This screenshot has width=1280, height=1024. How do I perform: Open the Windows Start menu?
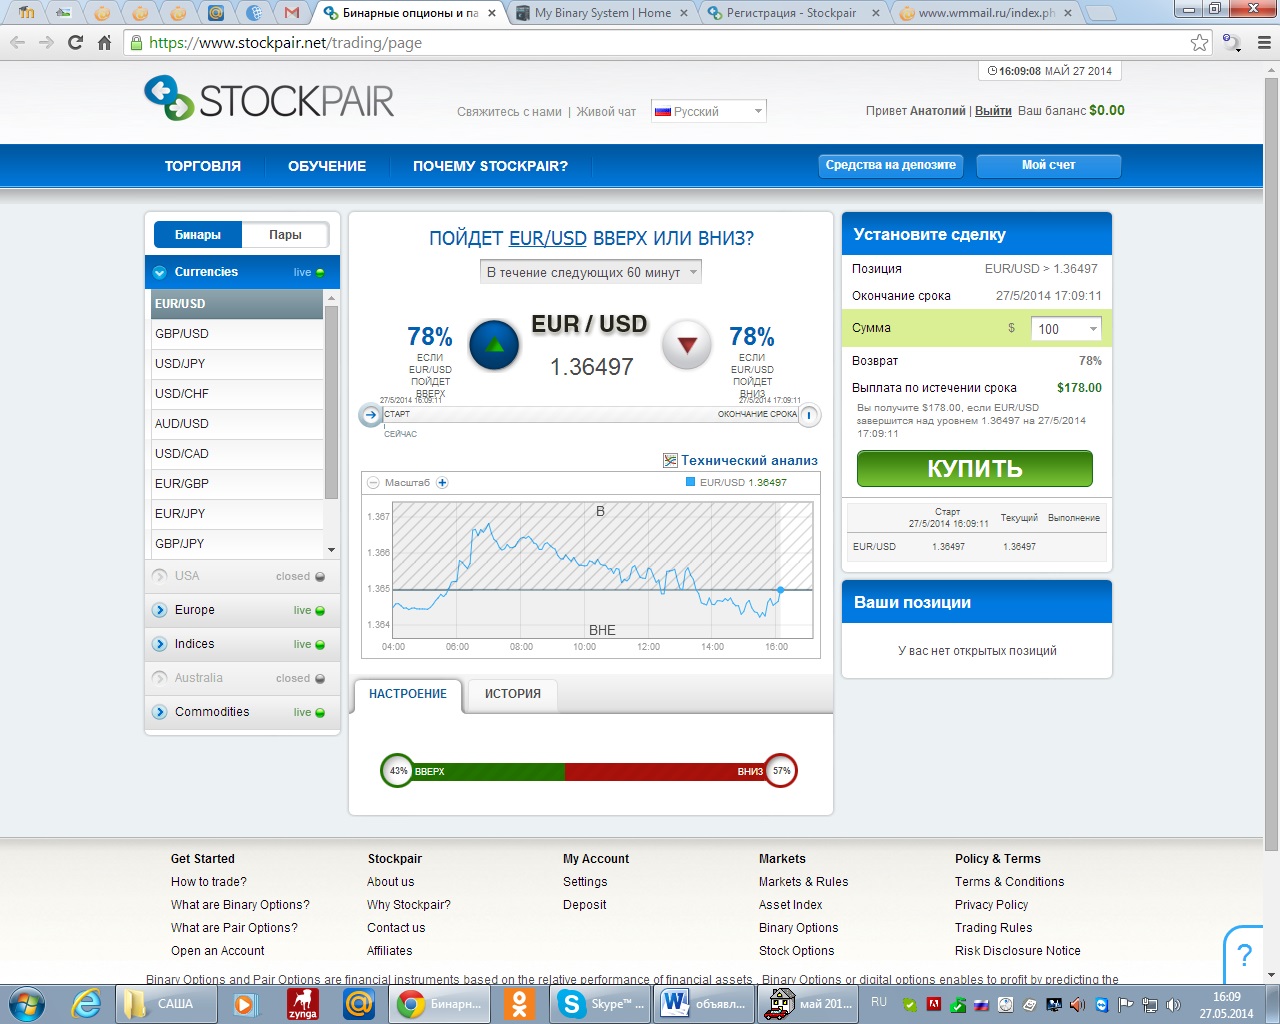coord(27,1003)
